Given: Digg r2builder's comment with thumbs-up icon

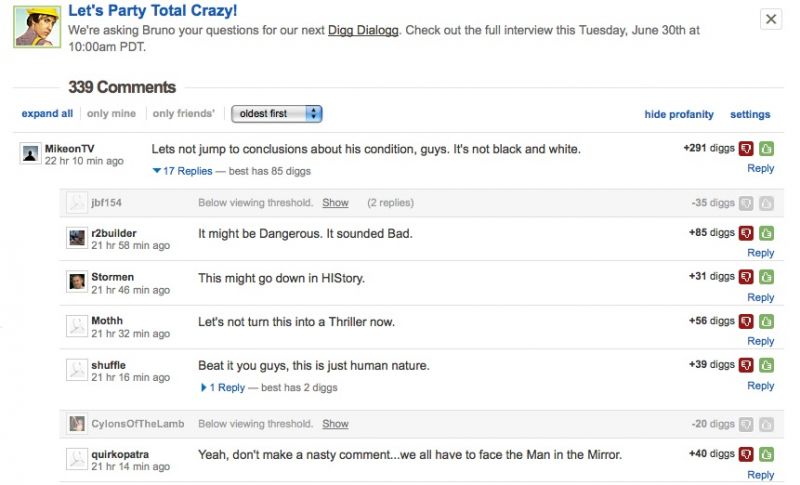Looking at the screenshot, I should click(x=766, y=234).
